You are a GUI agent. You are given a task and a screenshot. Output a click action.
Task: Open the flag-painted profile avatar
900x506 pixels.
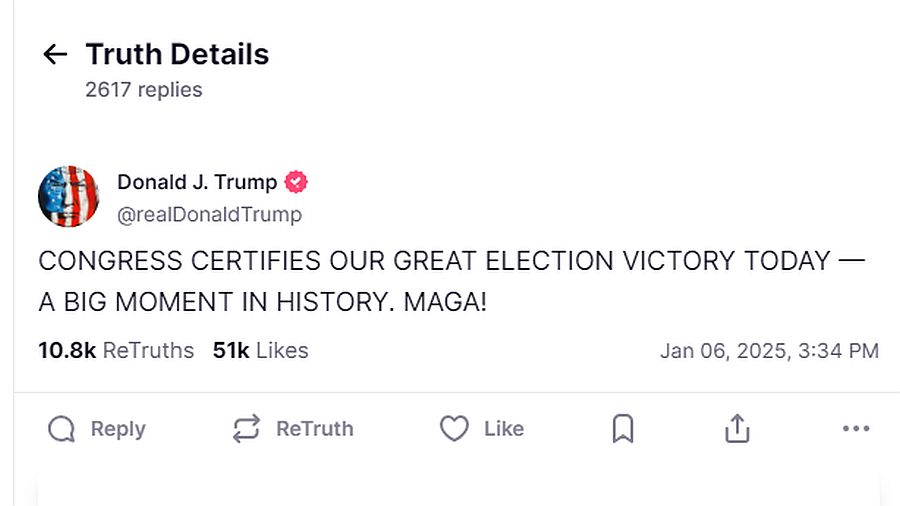tap(69, 197)
